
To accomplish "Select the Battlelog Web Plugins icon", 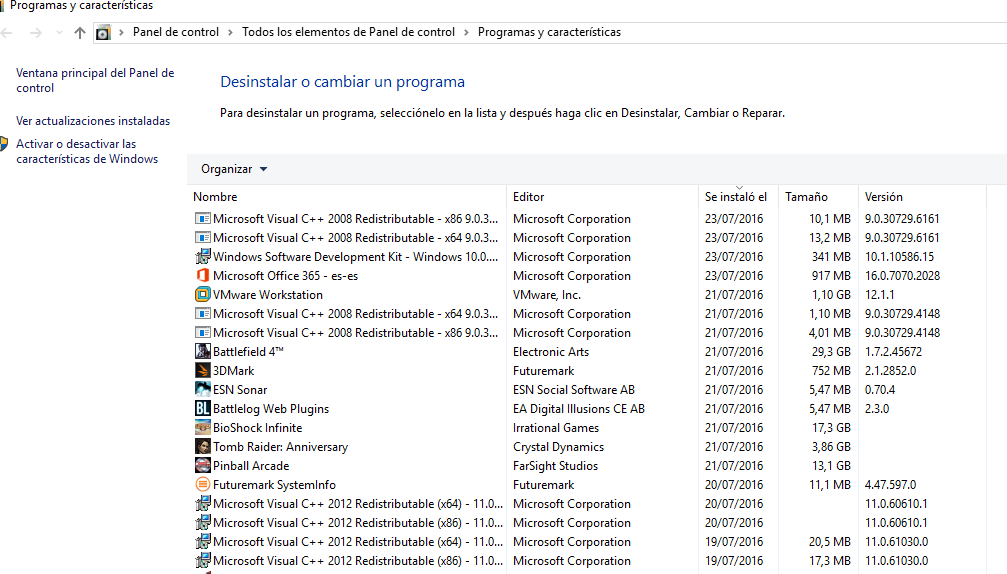I will [203, 409].
